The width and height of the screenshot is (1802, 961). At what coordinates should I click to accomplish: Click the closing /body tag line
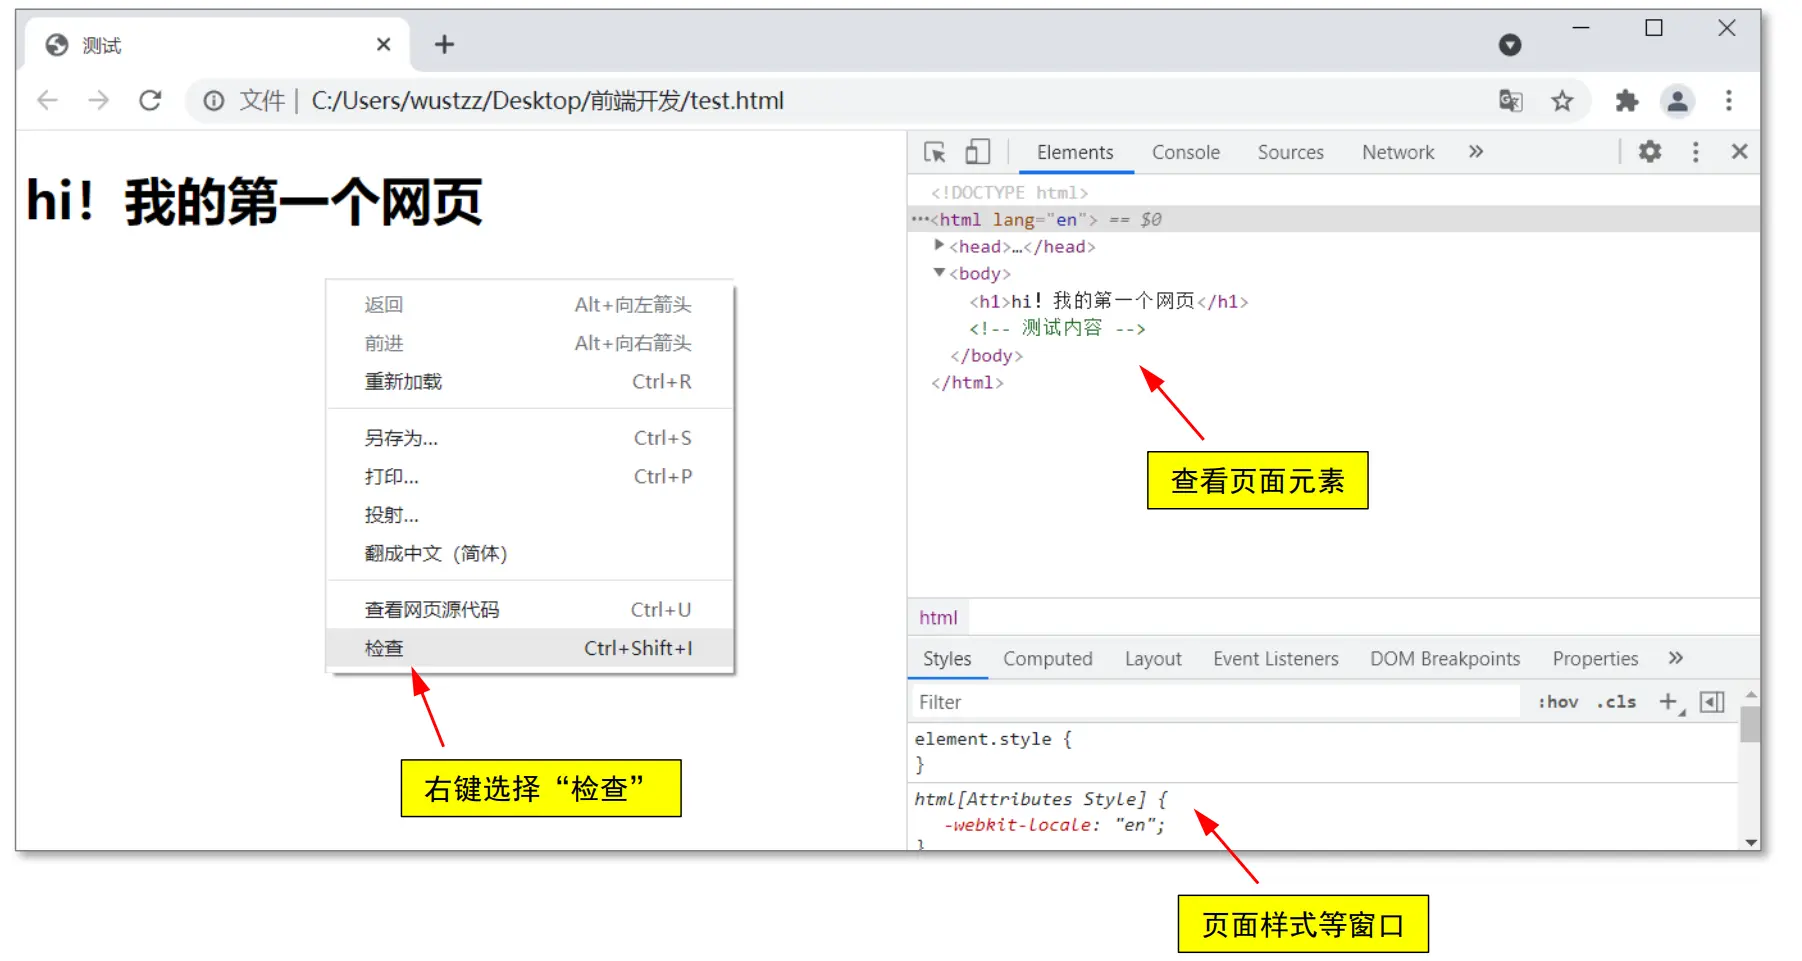pos(986,355)
